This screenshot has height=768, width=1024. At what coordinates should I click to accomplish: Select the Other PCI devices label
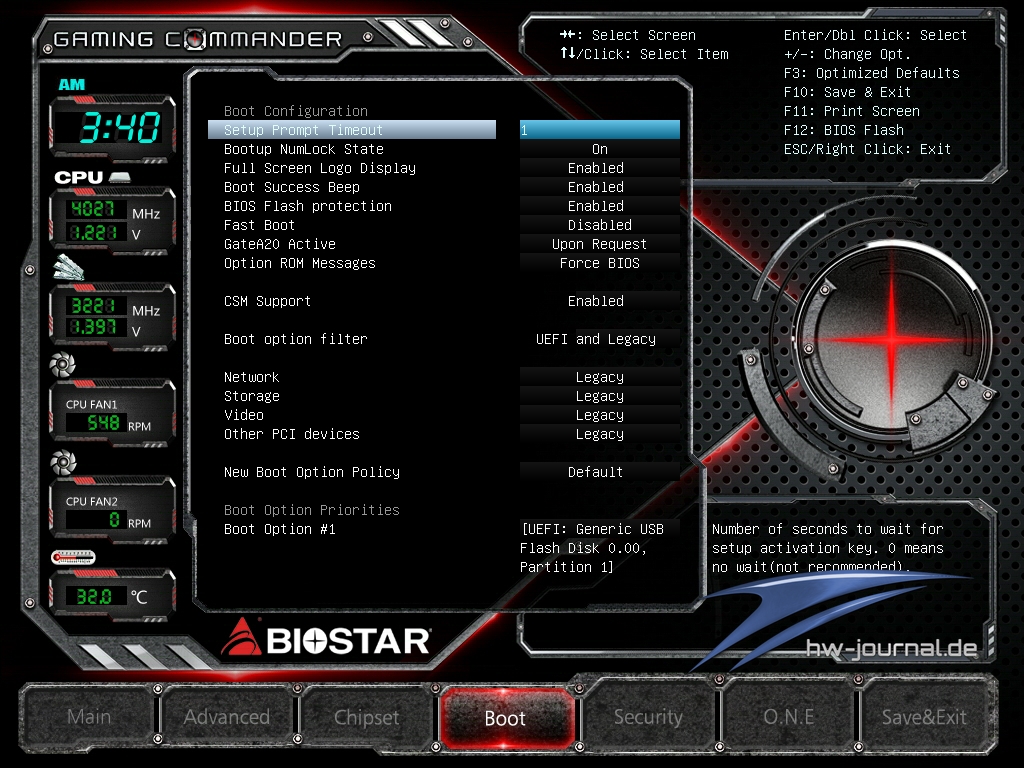pyautogui.click(x=292, y=434)
